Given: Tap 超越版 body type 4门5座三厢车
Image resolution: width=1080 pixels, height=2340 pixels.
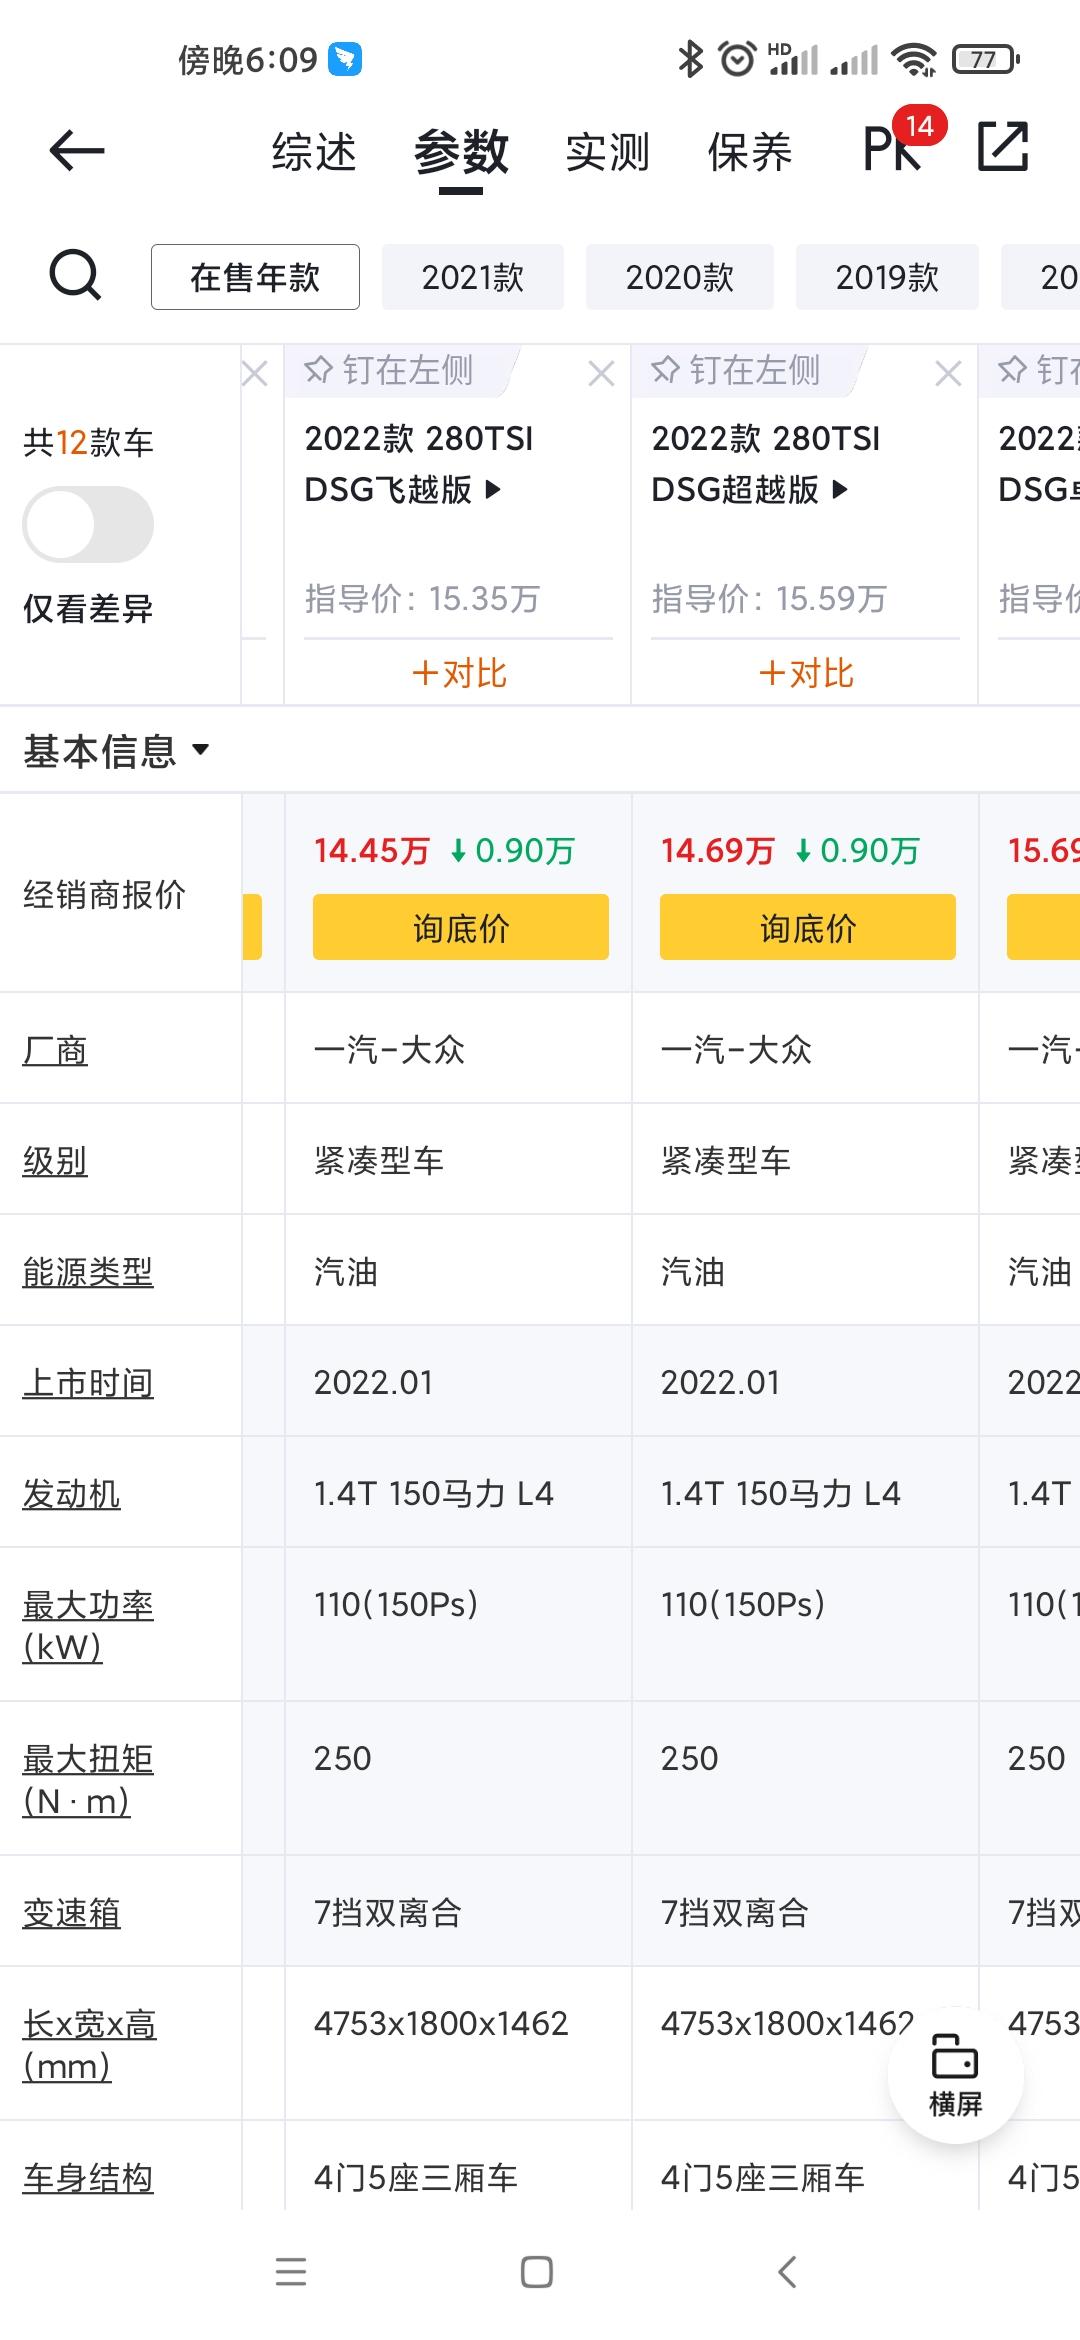Looking at the screenshot, I should (762, 2178).
